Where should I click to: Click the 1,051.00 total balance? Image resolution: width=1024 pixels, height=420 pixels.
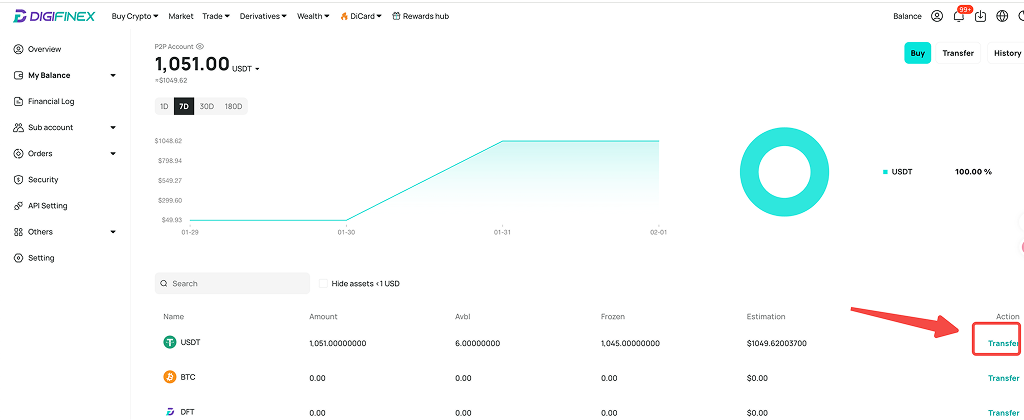tap(192, 64)
